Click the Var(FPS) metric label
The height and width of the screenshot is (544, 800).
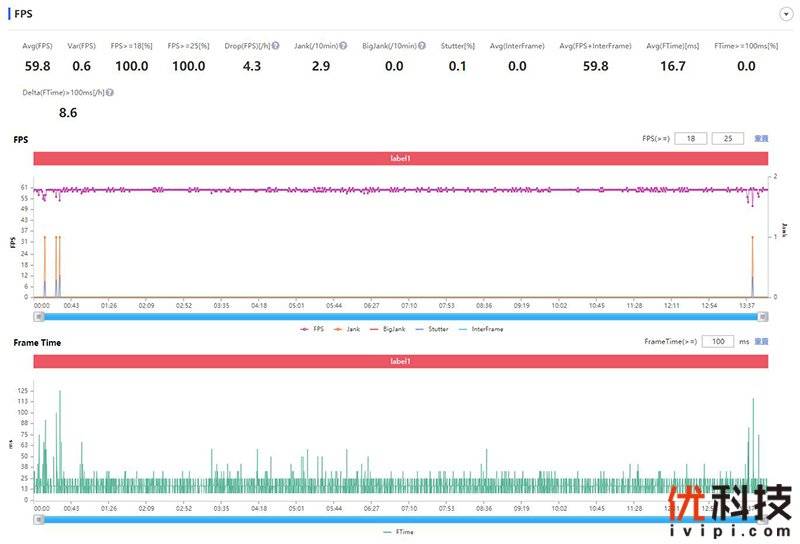point(82,46)
